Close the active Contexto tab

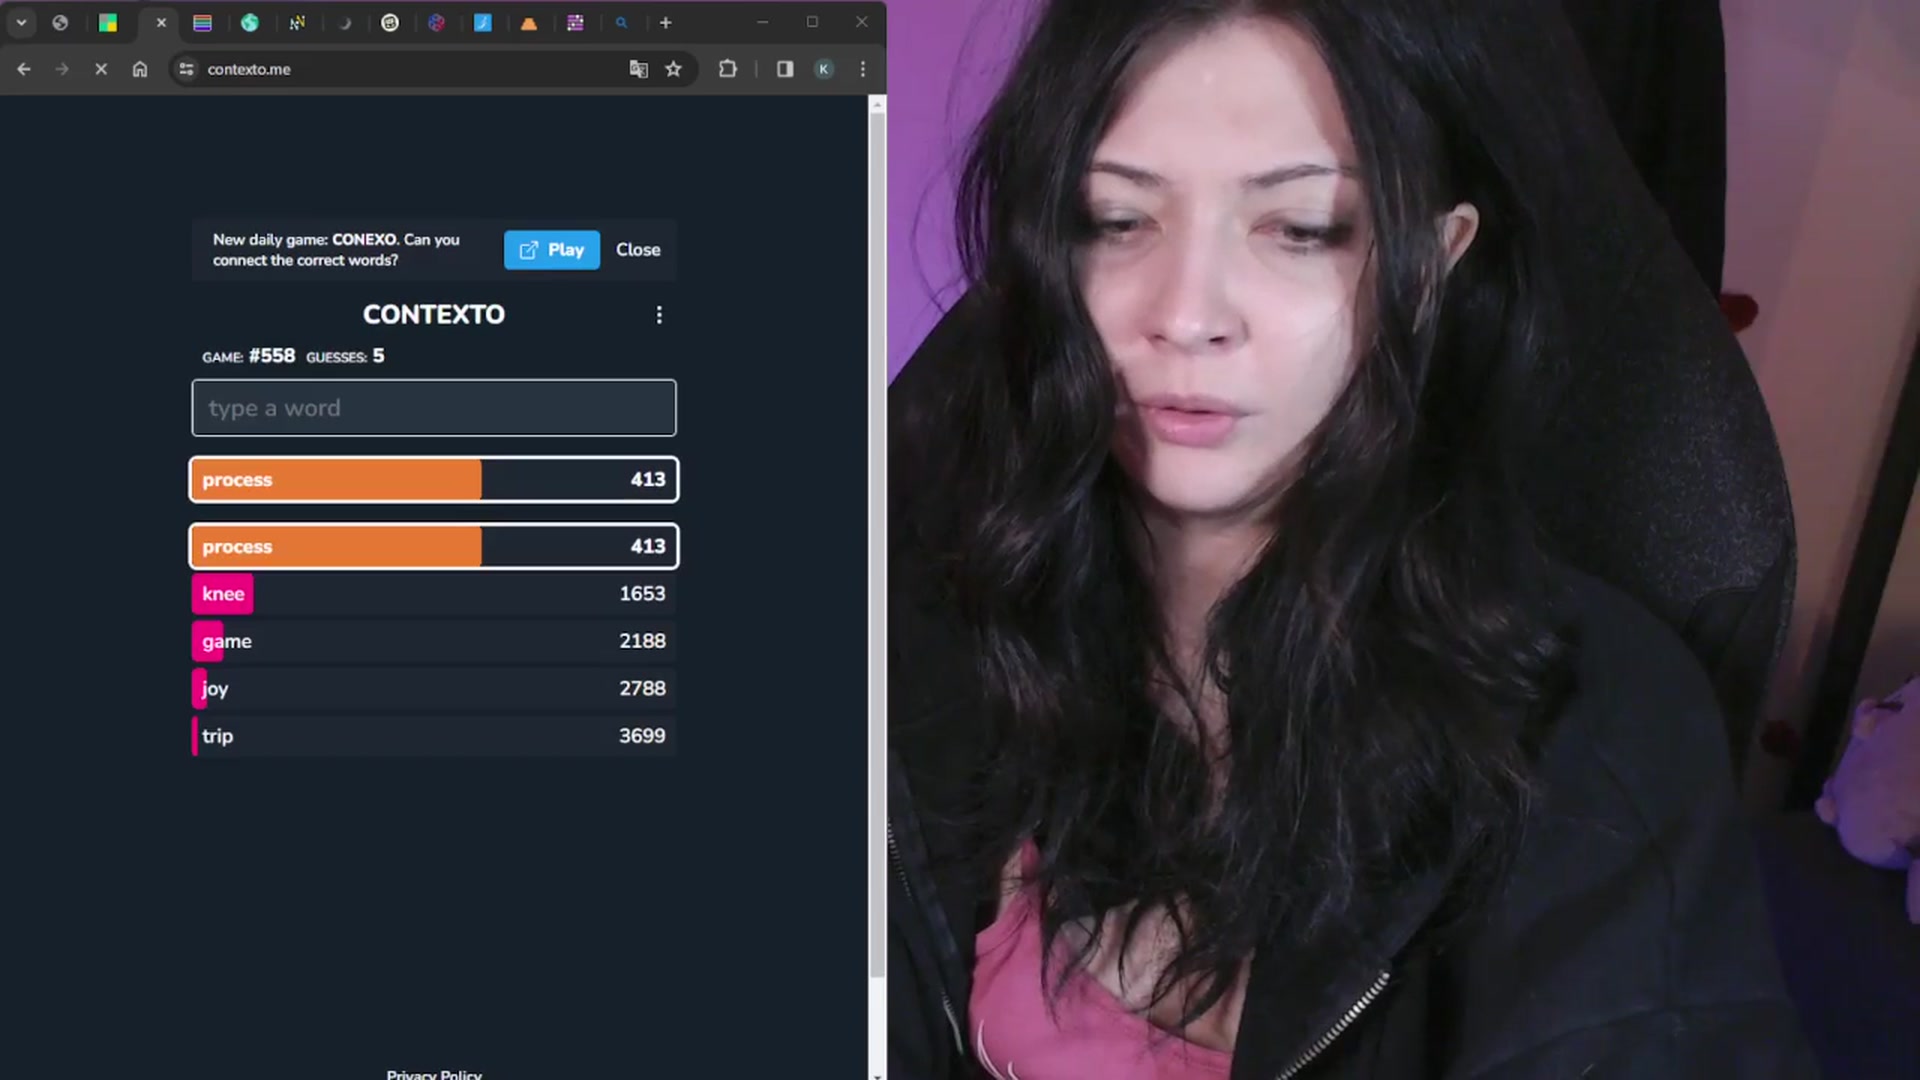pyautogui.click(x=161, y=22)
